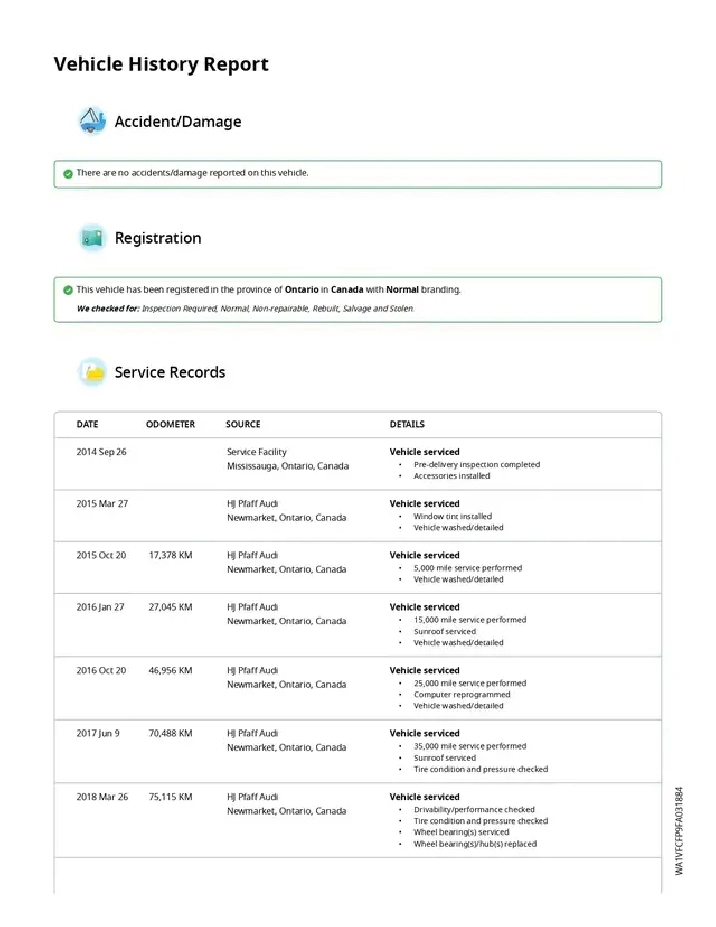
Task: Click the SOURCE column header
Action: point(243,424)
